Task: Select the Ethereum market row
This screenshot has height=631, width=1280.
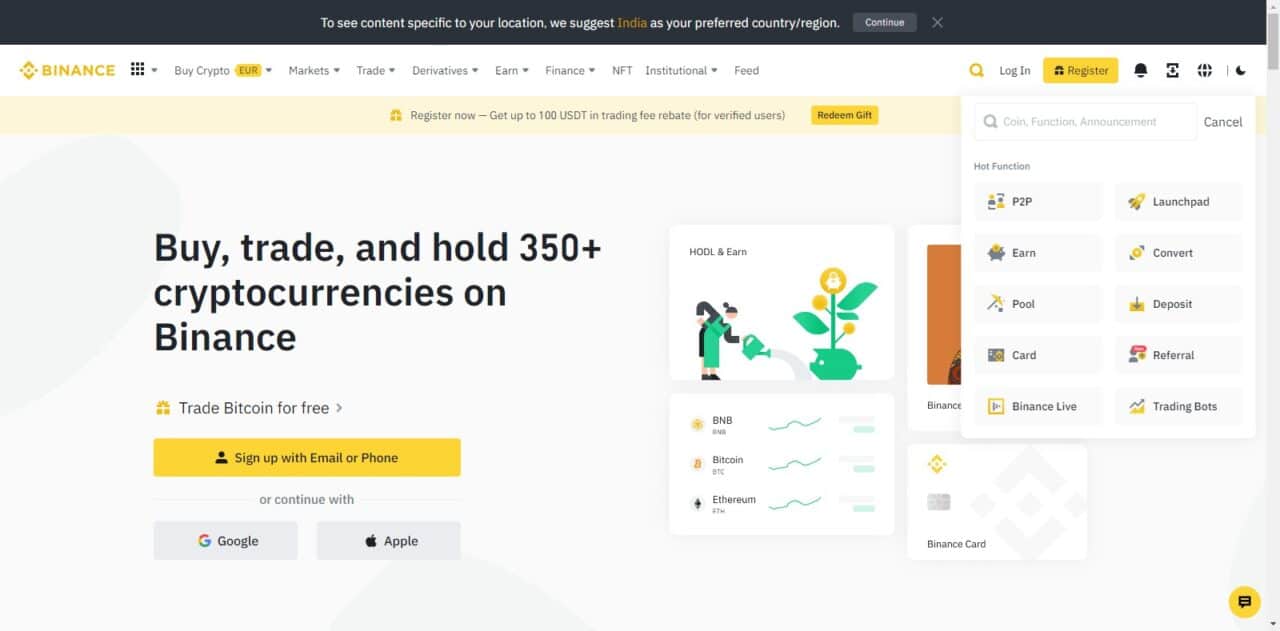Action: [x=782, y=503]
